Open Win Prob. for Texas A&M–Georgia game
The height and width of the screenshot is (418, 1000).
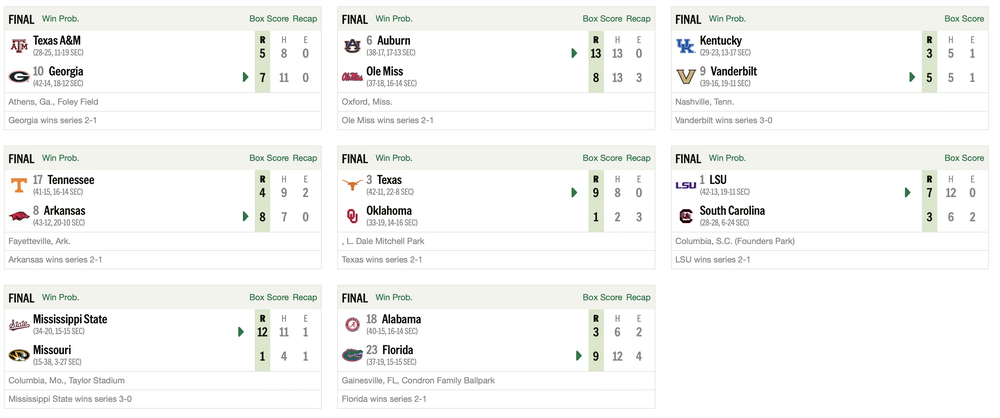pyautogui.click(x=62, y=18)
